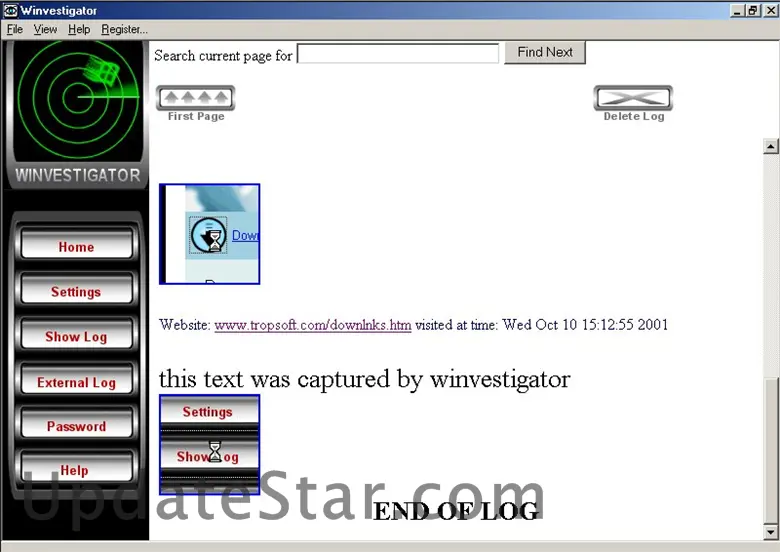Open the download page screenshot thumbnail
This screenshot has height=552, width=780.
pyautogui.click(x=209, y=234)
